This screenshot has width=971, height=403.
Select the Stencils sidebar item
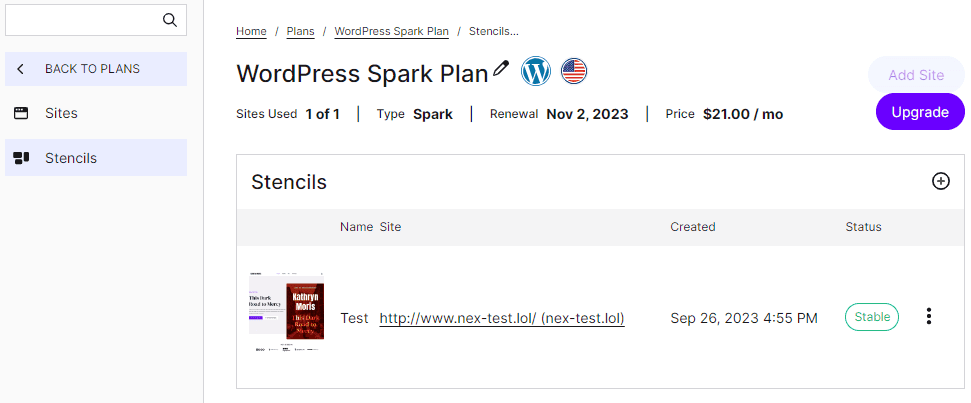coord(71,158)
